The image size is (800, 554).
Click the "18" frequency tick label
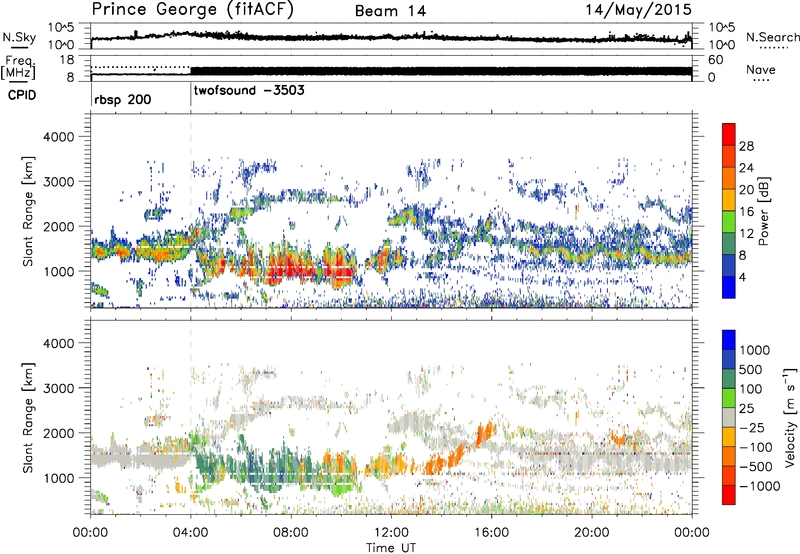(x=66, y=60)
